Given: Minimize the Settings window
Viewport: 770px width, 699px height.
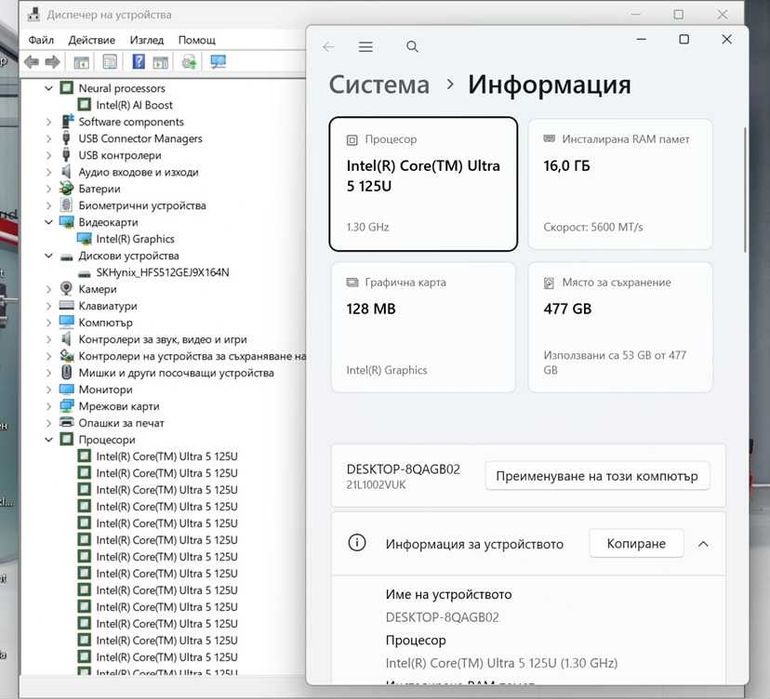Looking at the screenshot, I should pos(641,39).
